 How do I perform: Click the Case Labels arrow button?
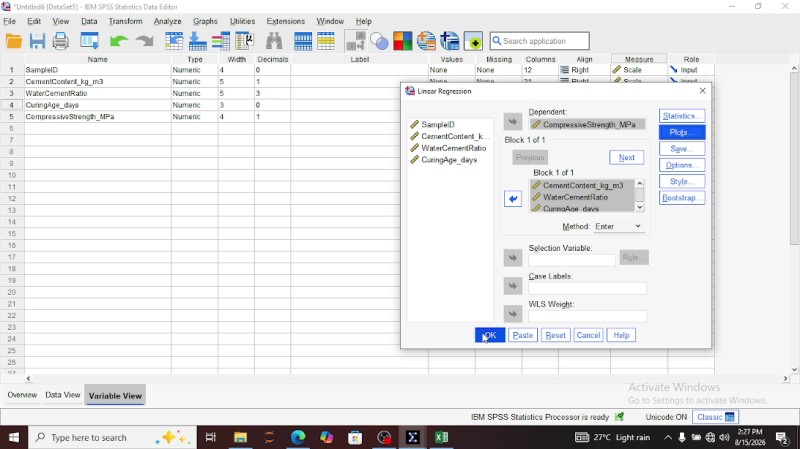[513, 286]
